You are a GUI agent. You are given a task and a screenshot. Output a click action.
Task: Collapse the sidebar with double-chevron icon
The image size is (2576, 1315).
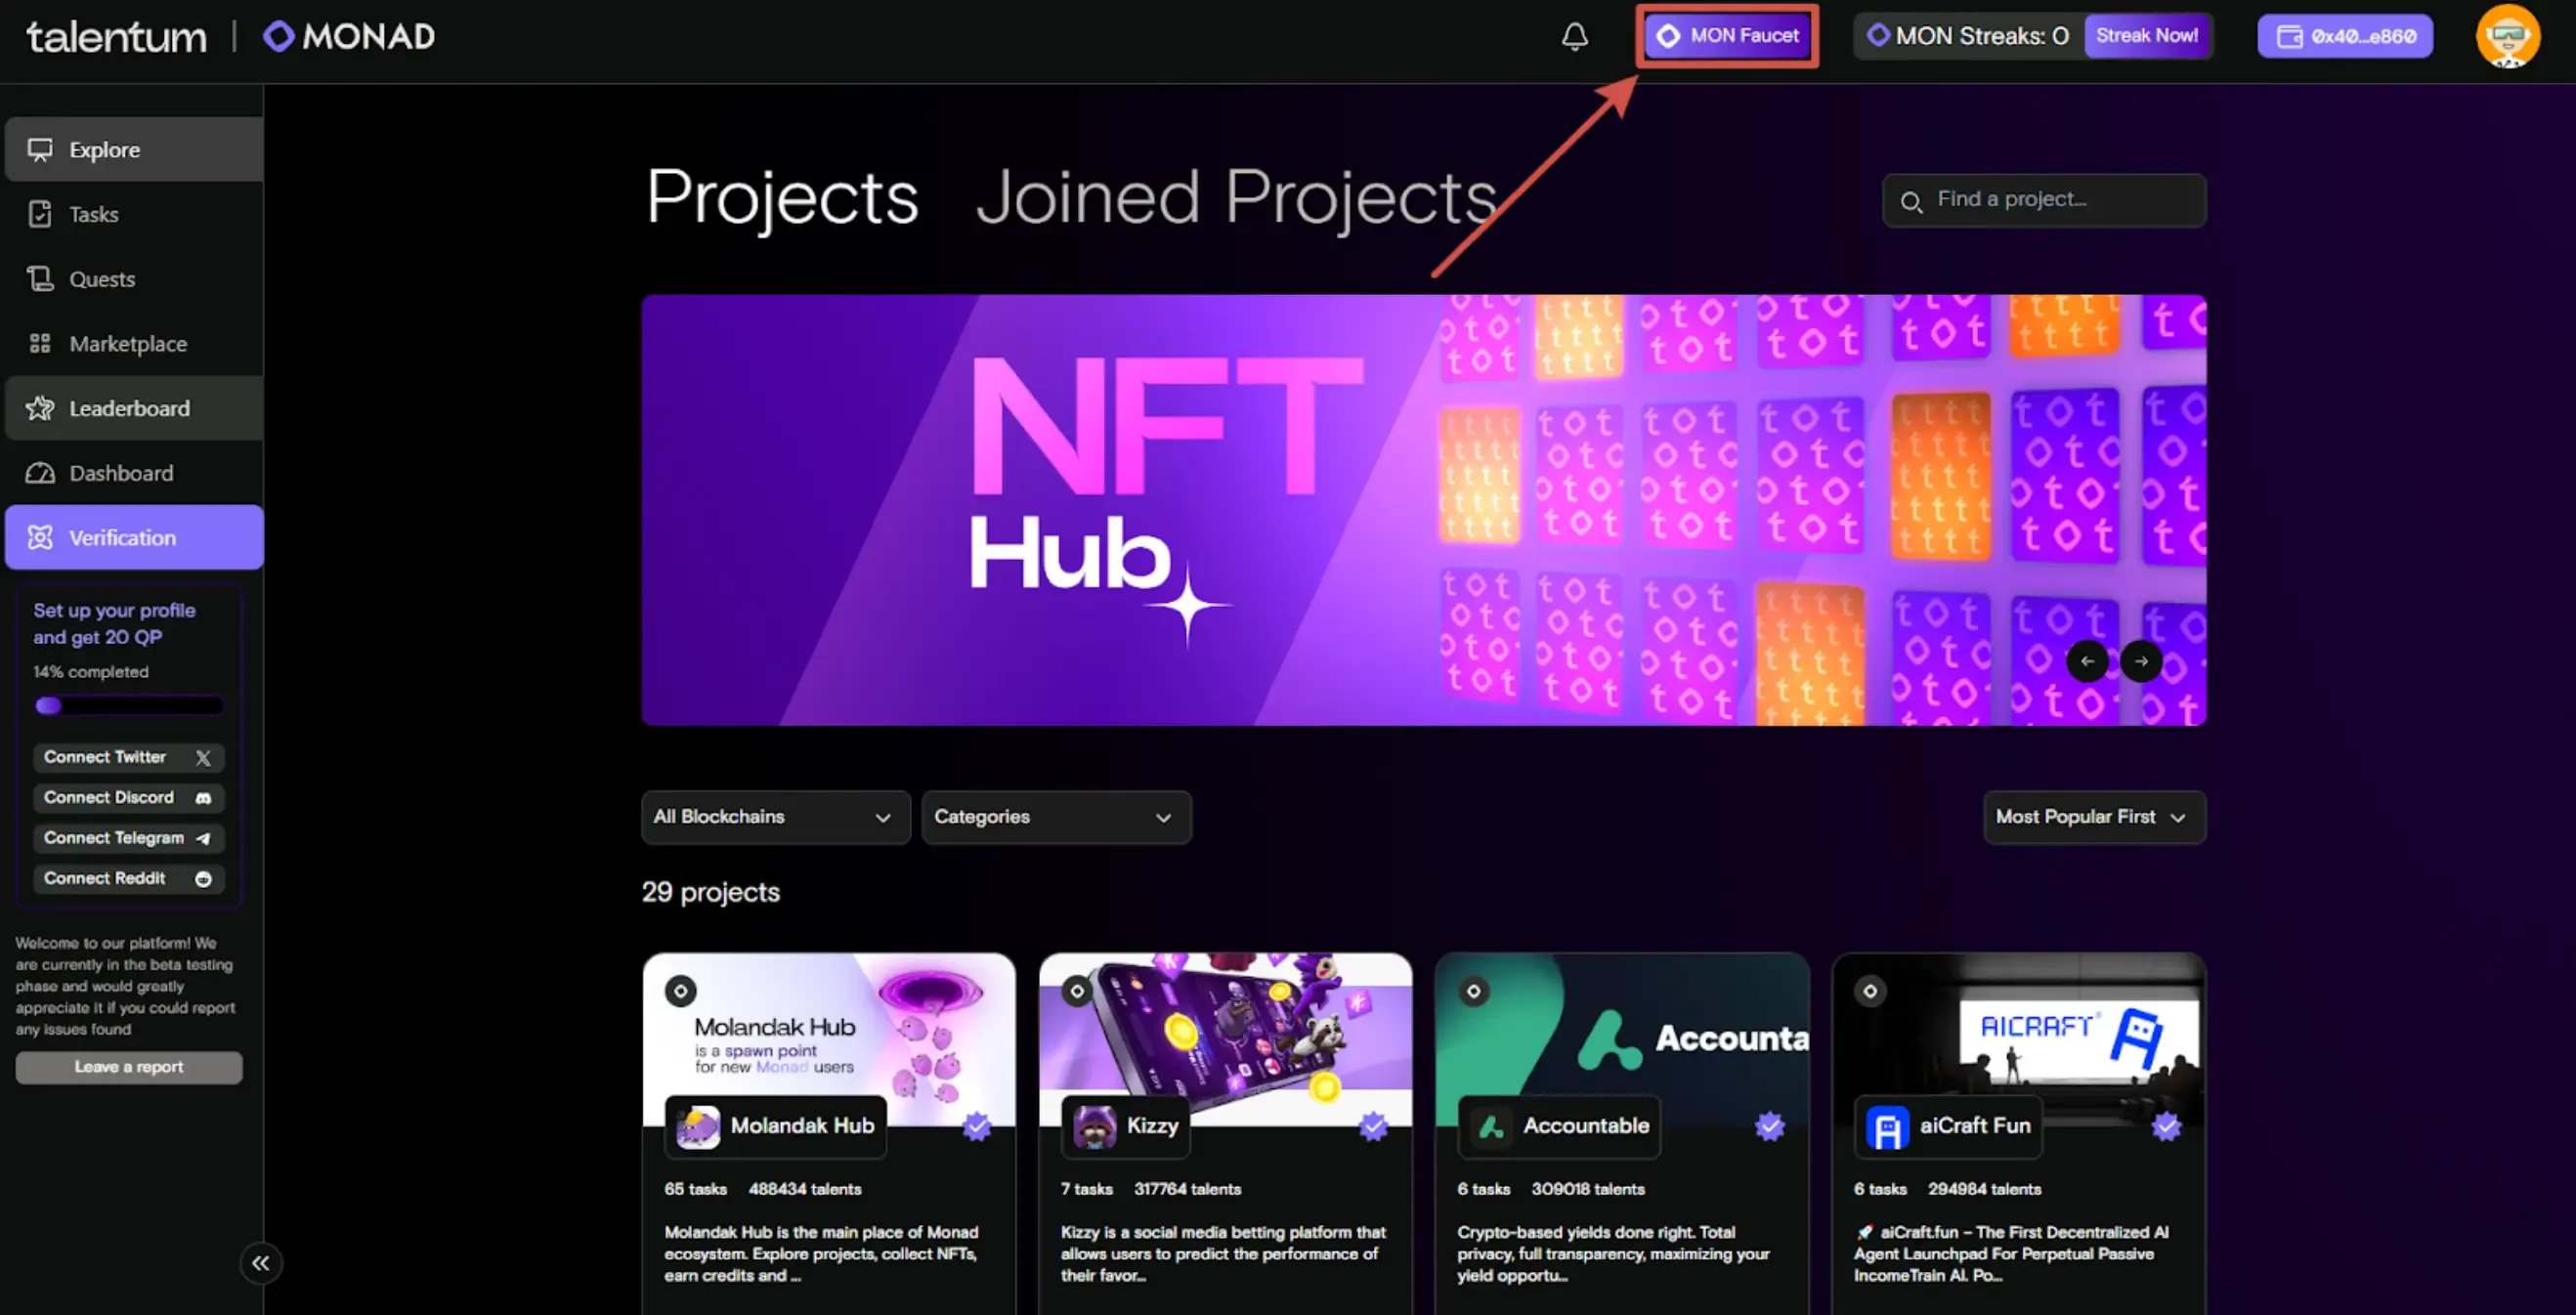(261, 1263)
